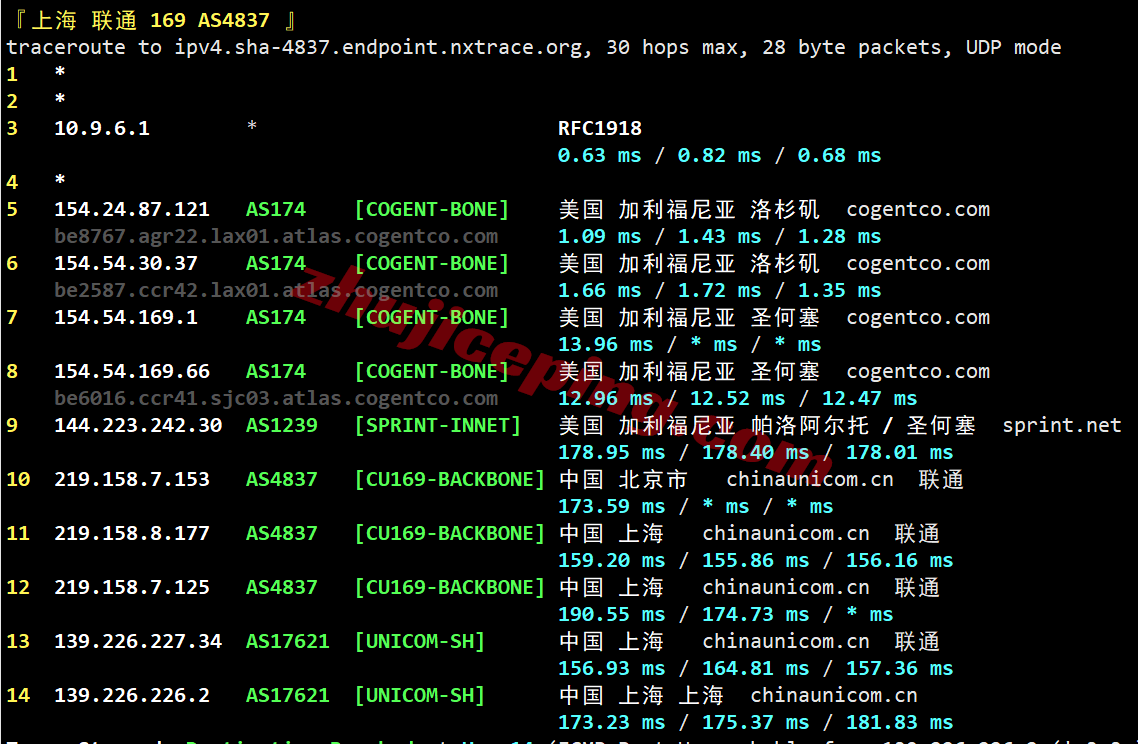Viewport: 1138px width, 744px height.
Task: Click the header text '上海 联通 169 AS4837'
Action: 150,20
